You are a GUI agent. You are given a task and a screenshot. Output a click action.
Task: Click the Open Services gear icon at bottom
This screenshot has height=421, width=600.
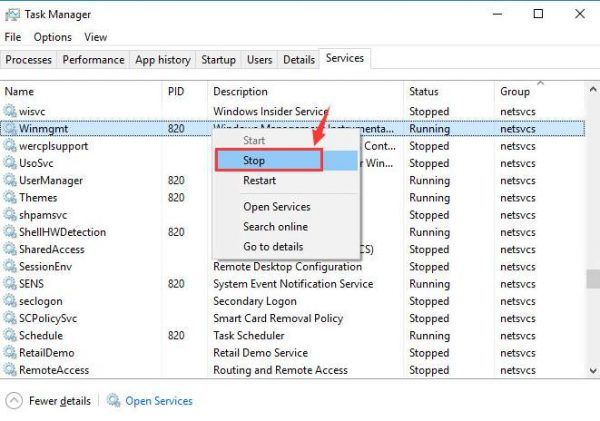coord(113,401)
